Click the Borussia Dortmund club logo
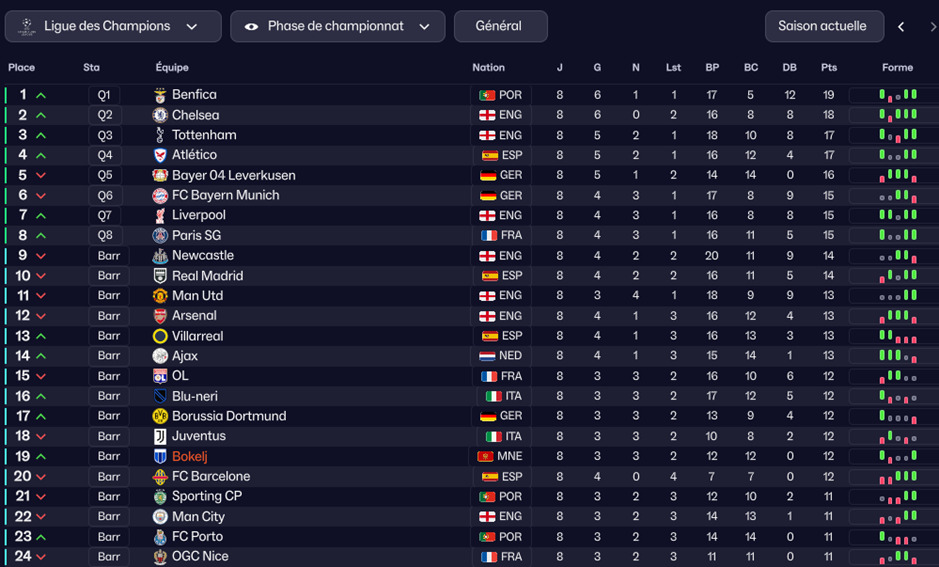The image size is (939, 567). coord(160,416)
